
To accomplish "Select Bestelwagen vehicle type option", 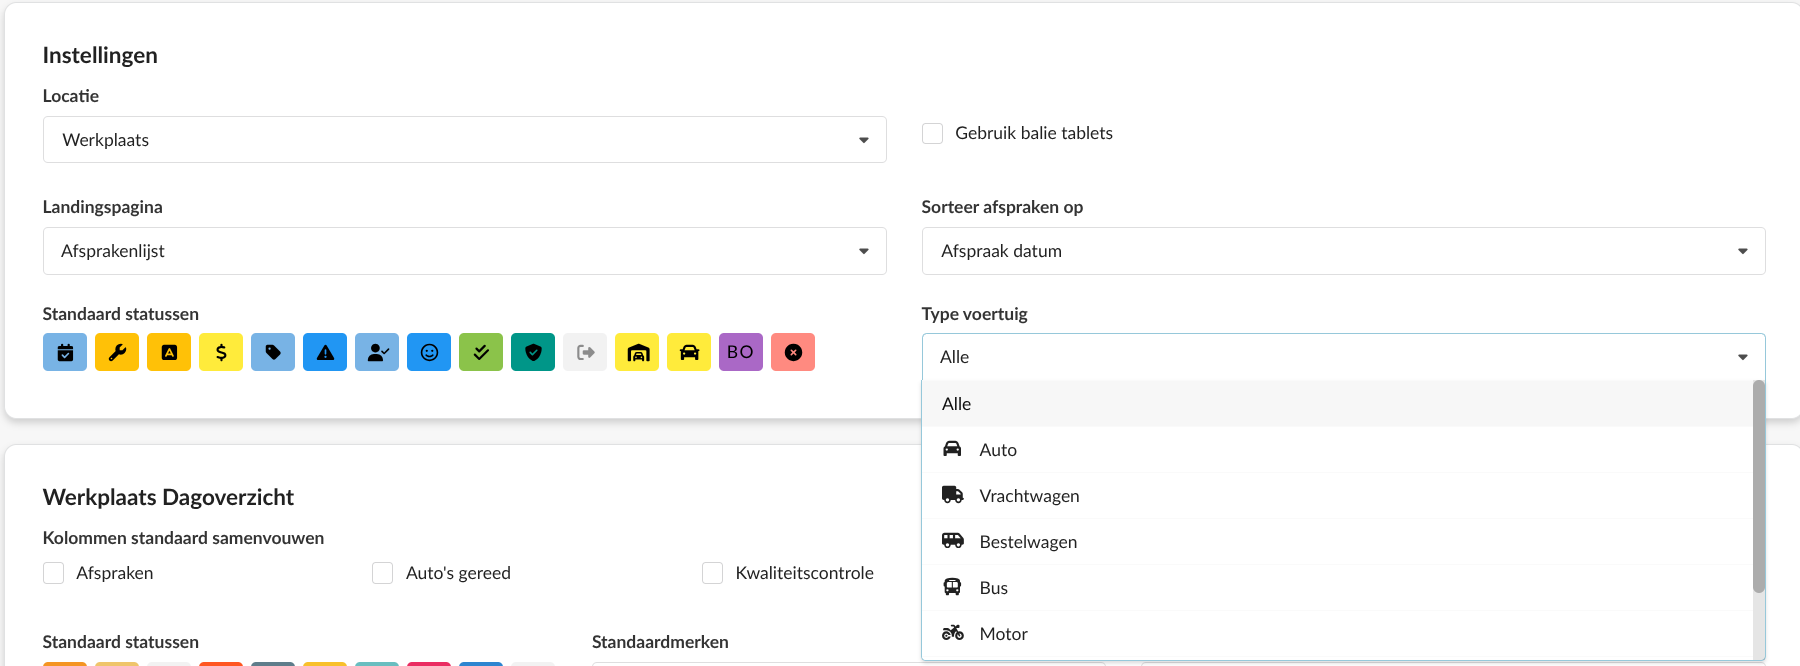I will click(1028, 542).
